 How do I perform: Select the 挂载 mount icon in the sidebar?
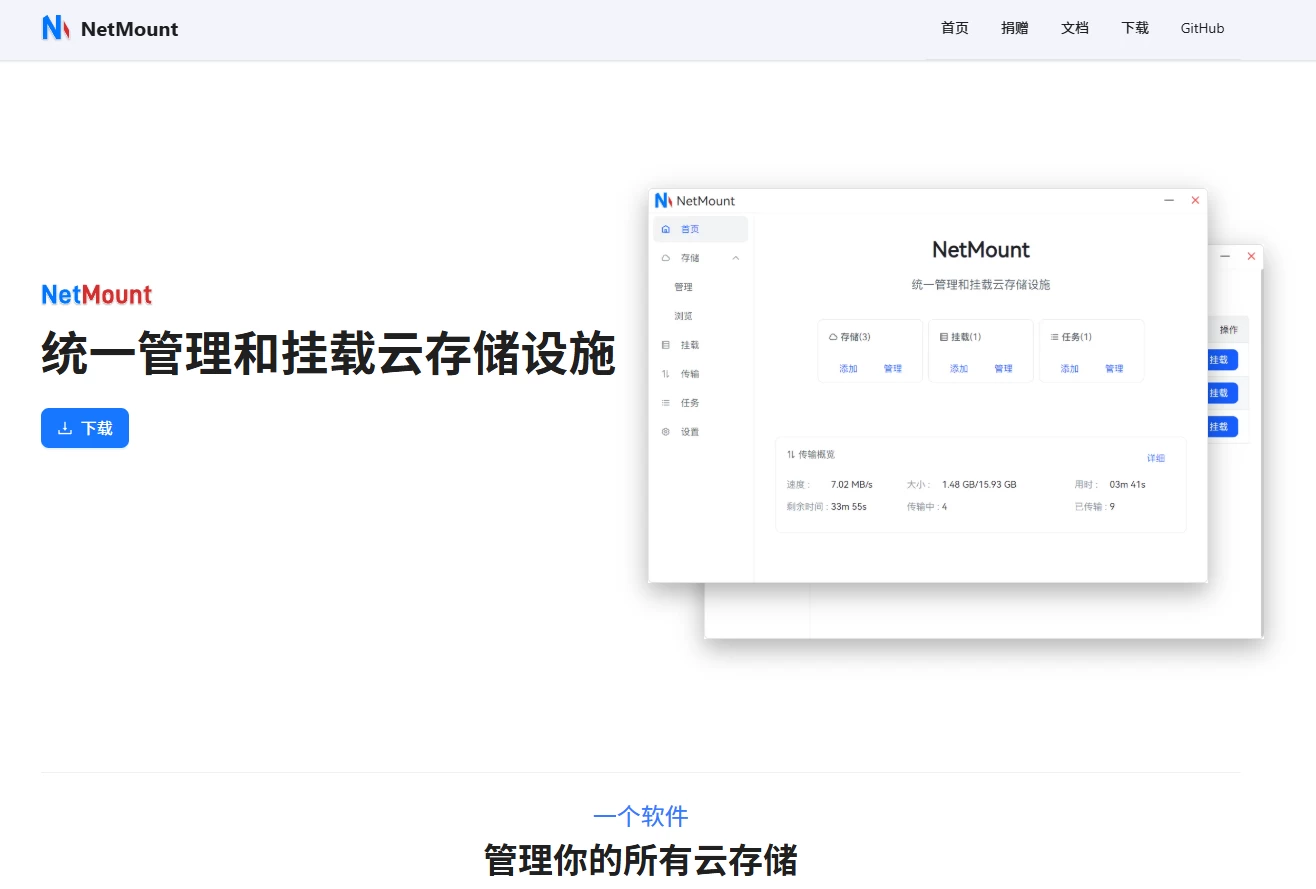666,344
